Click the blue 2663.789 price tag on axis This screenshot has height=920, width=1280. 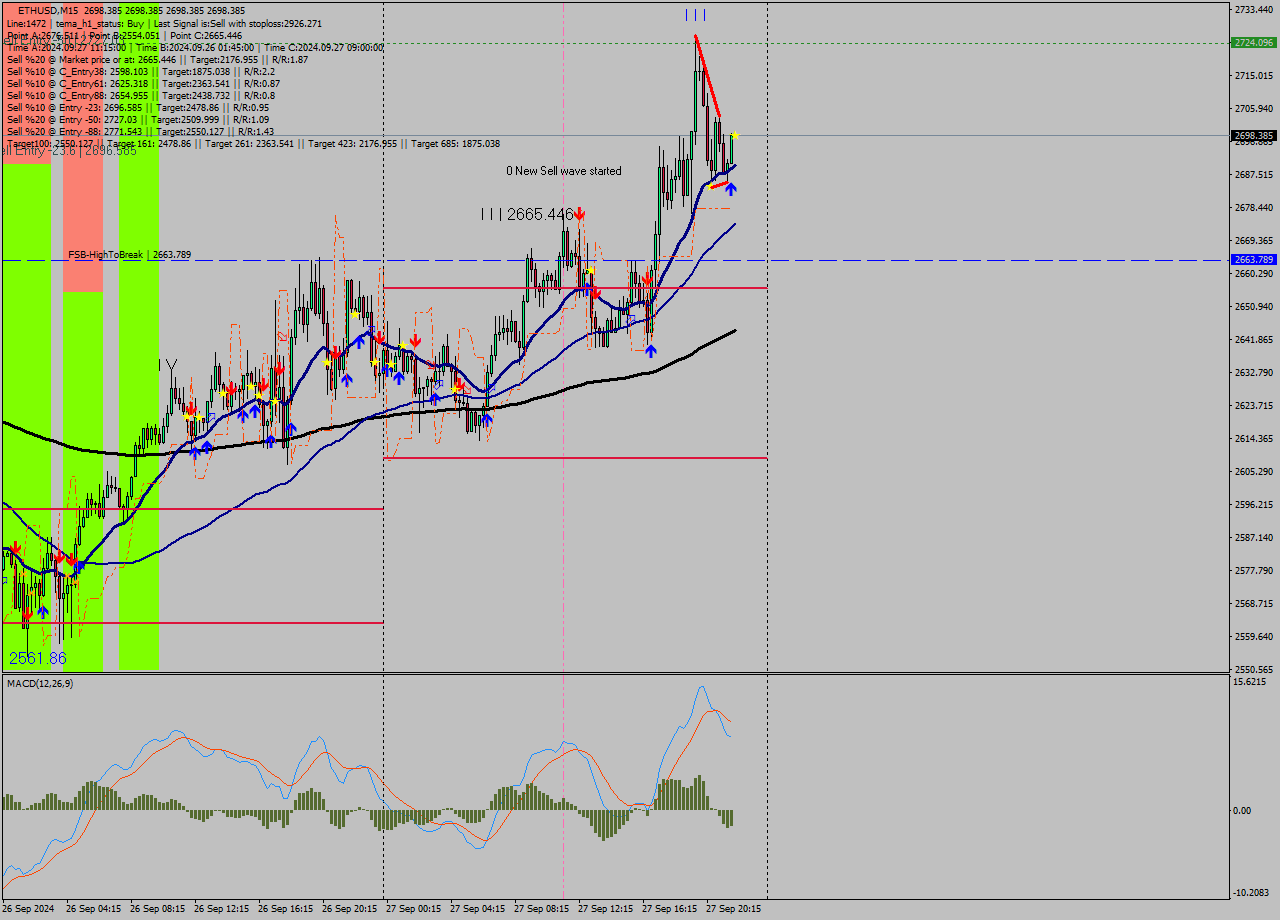1253,259
